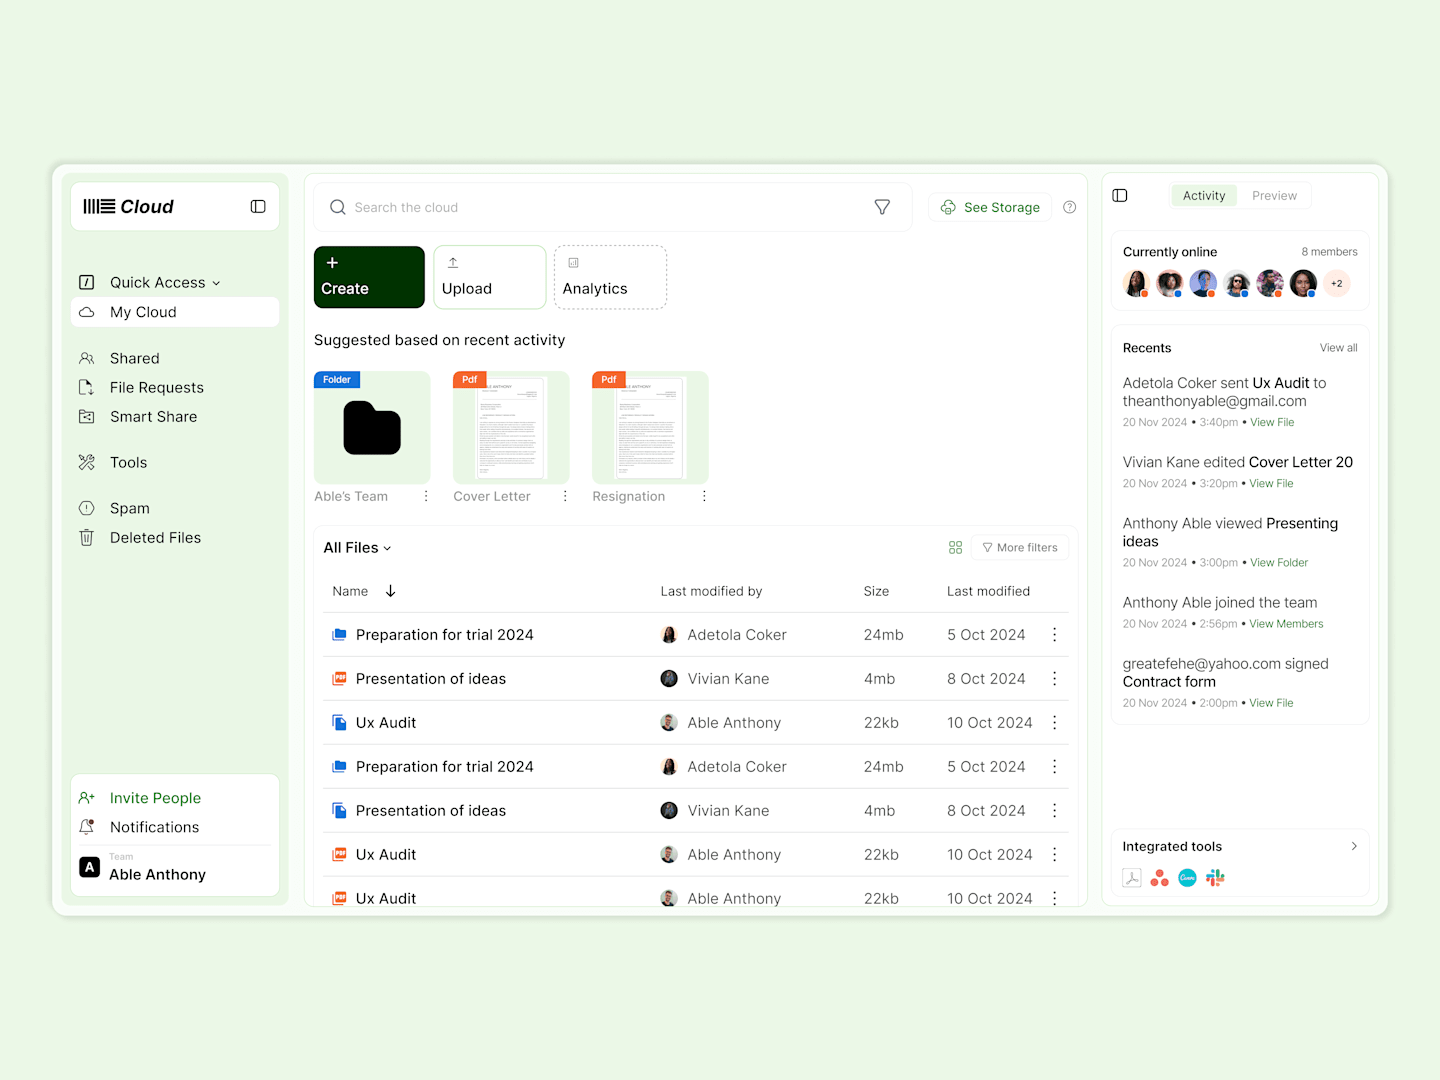Screen dimensions: 1440x1080
Task: Click the first online member avatar
Action: 1136,284
